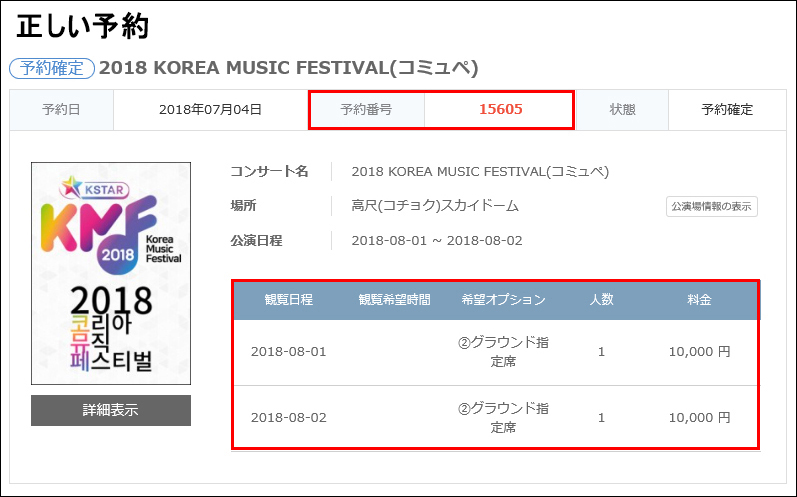Click the 高尺(コチョク)スカイドーム venue text

(x=435, y=206)
